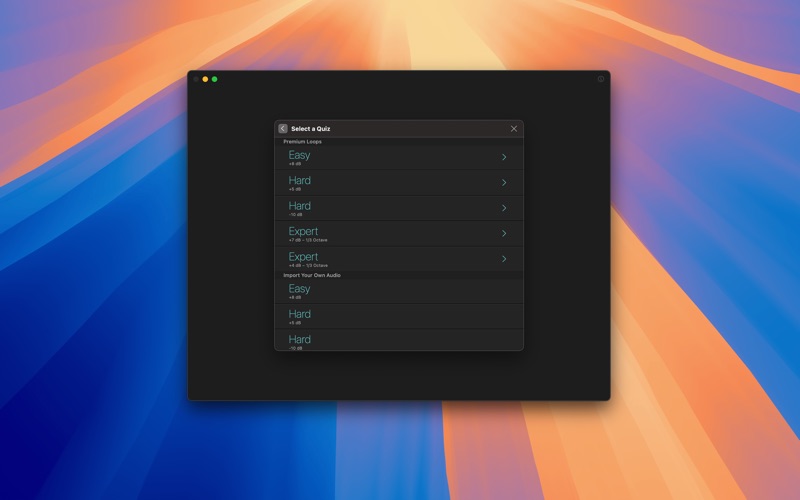Click the dimmed close button of the window
This screenshot has width=800, height=500.
click(196, 79)
